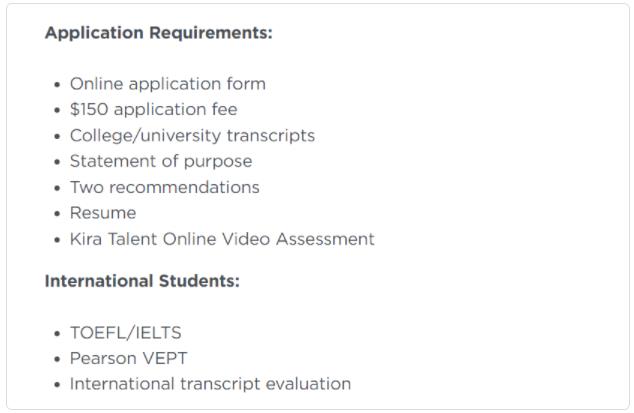This screenshot has width=634, height=413.
Task: Click the bullet point preceding "Resume"
Action: (55, 214)
